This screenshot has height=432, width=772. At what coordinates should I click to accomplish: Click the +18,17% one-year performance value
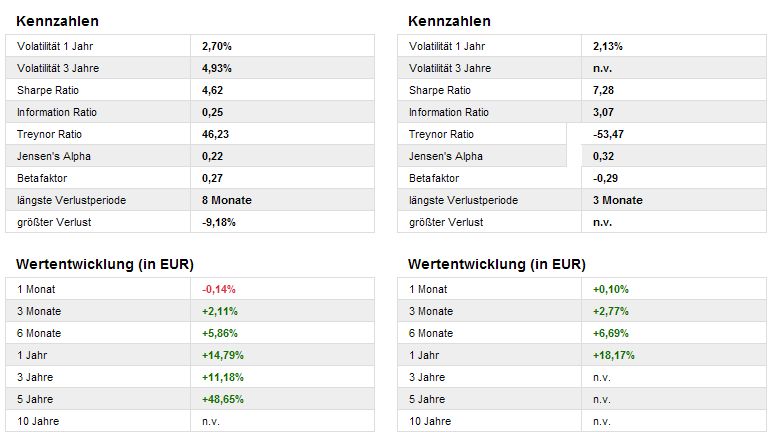[615, 355]
